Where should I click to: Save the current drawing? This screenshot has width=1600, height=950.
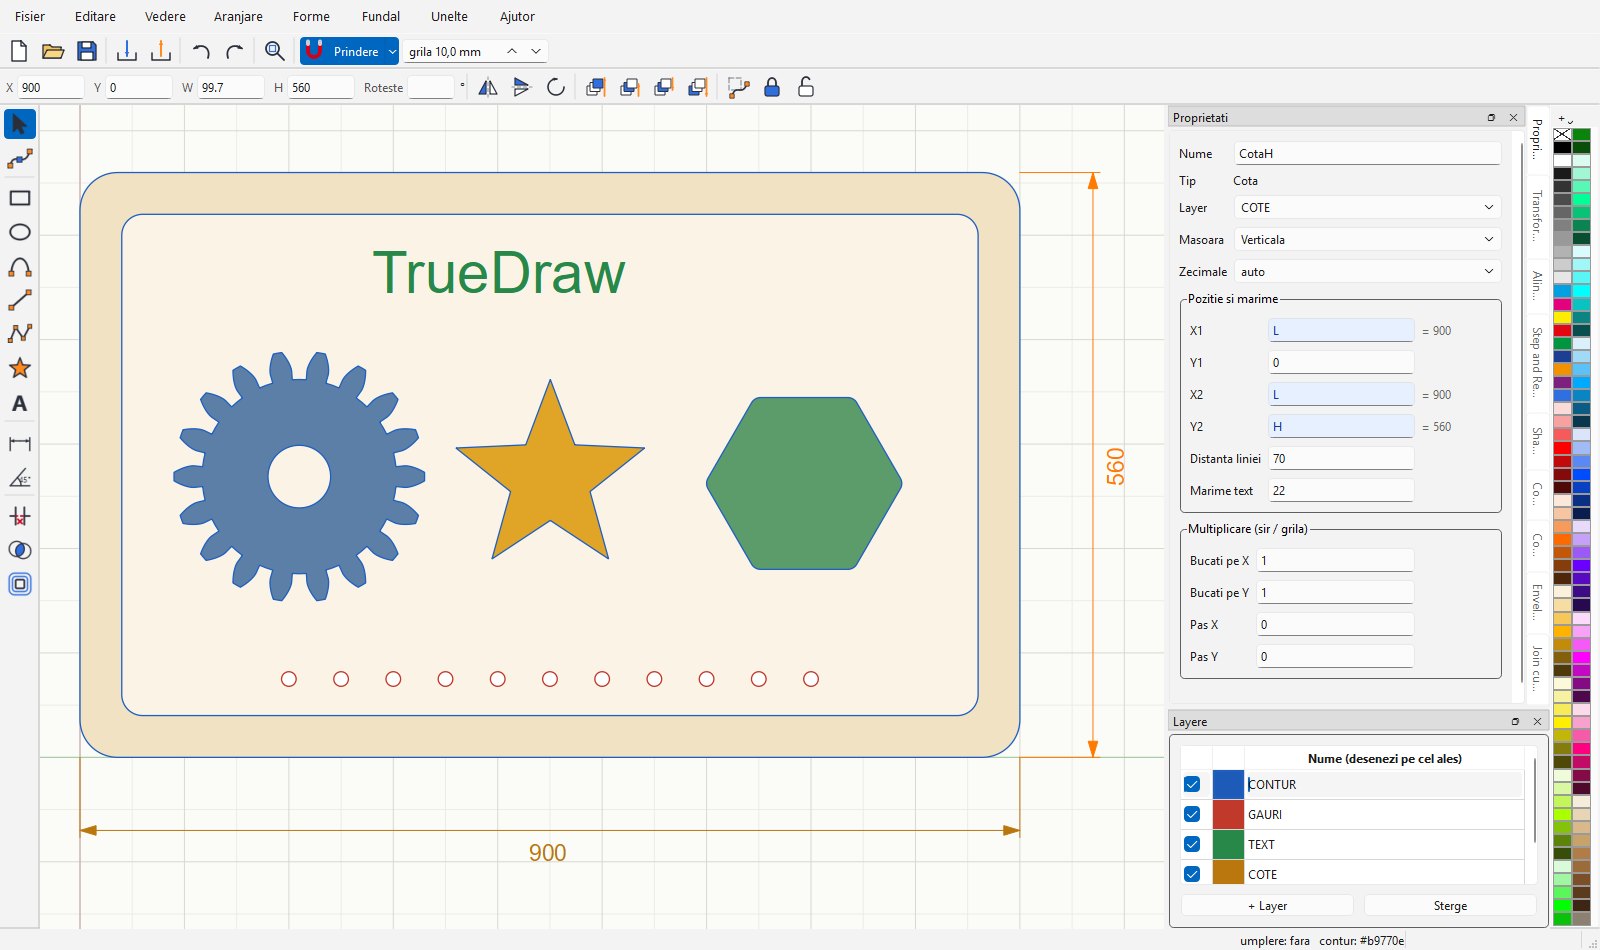[87, 51]
